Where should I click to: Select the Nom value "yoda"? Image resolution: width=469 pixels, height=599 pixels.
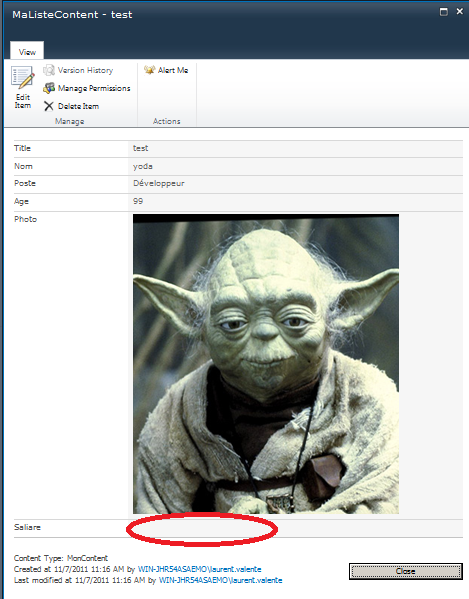click(143, 166)
